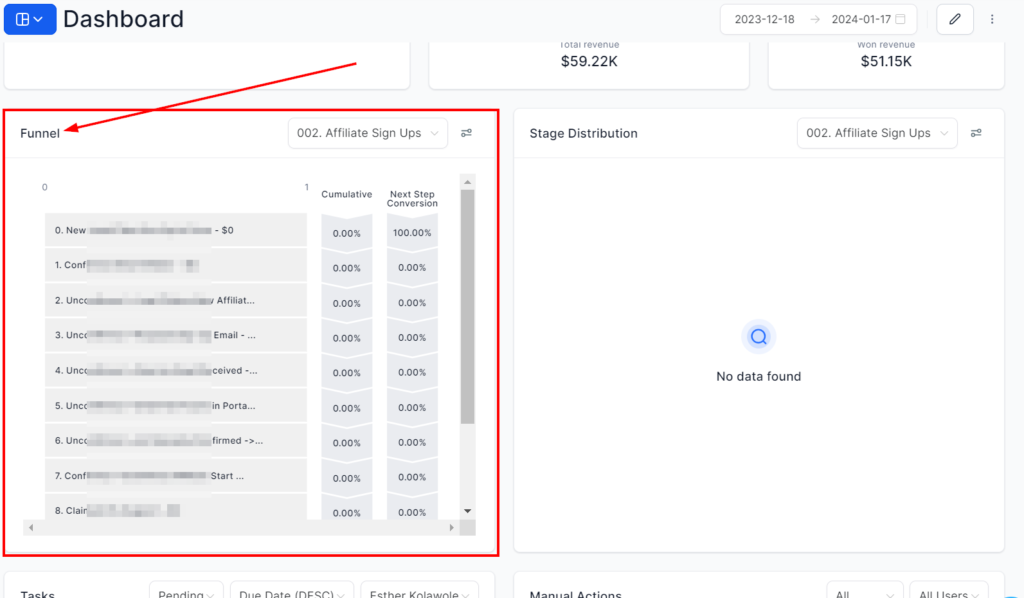Open the Esther Kolawole assignee dropdown
This screenshot has width=1024, height=598.
(419, 593)
